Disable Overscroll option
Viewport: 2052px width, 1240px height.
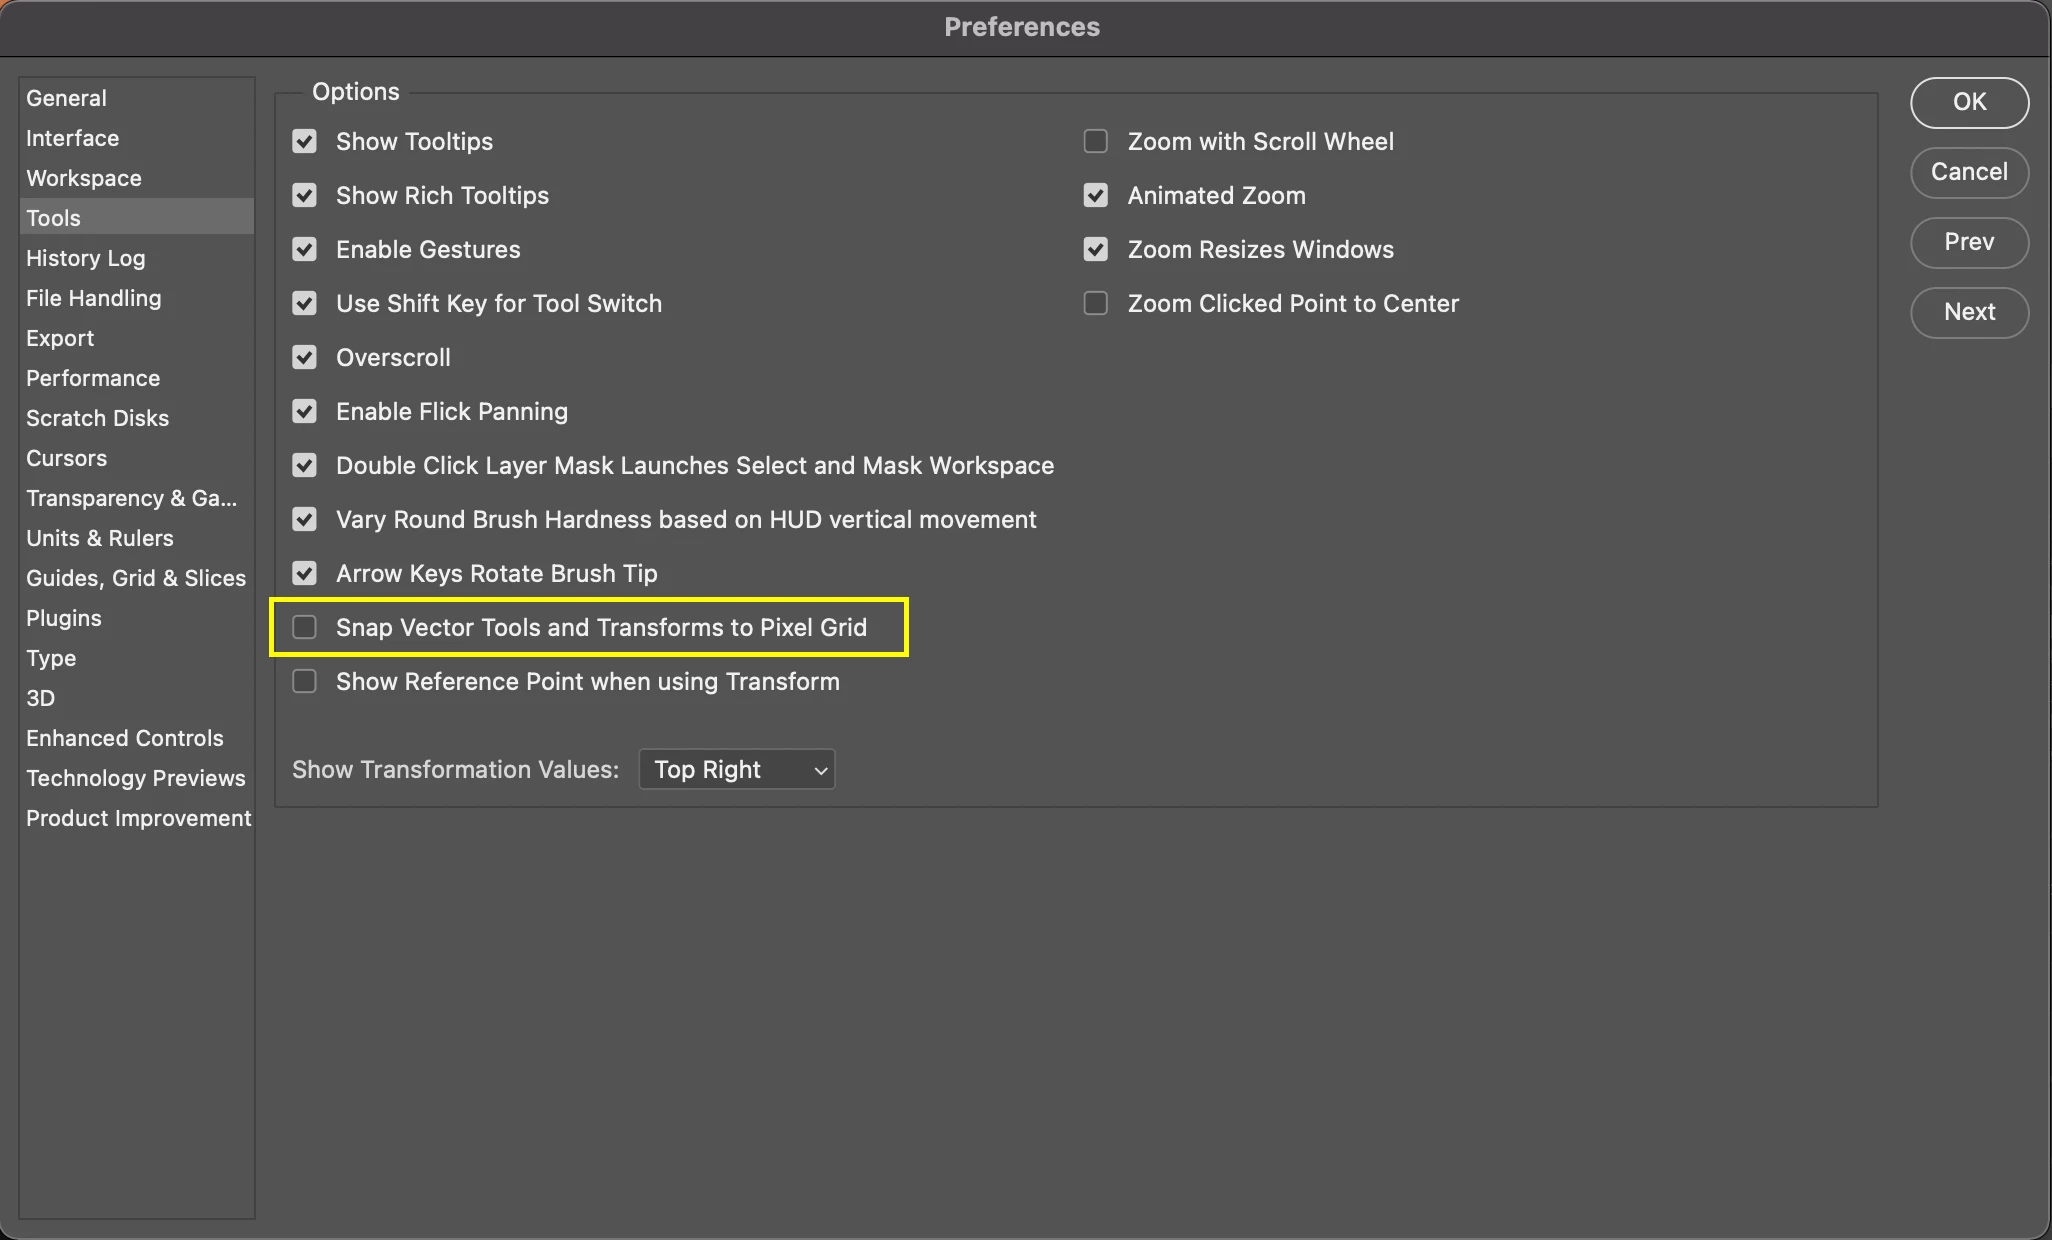pos(304,357)
